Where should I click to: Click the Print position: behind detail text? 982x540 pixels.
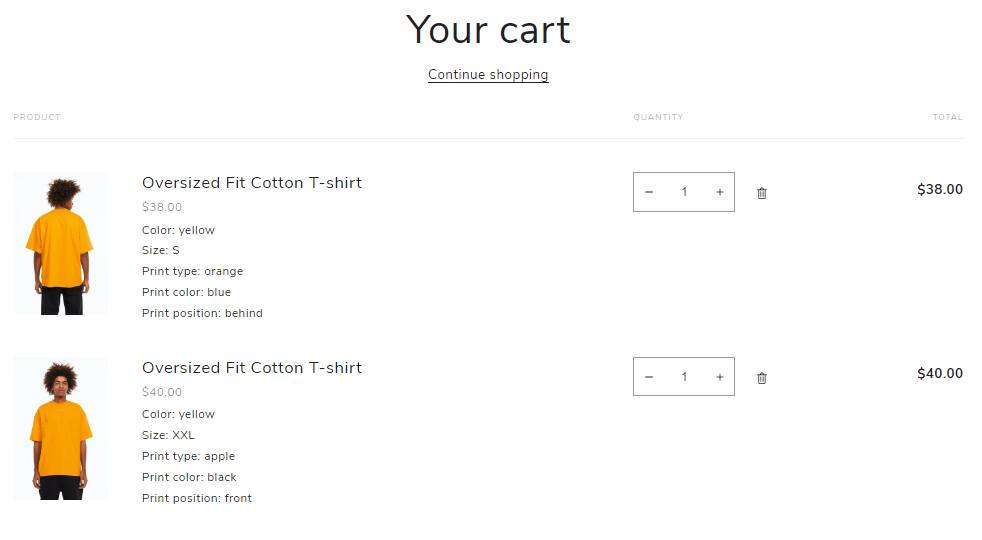pos(202,313)
